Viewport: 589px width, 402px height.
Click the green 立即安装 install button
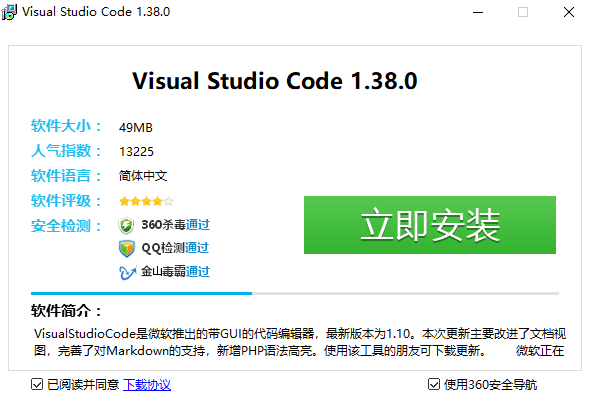[430, 225]
